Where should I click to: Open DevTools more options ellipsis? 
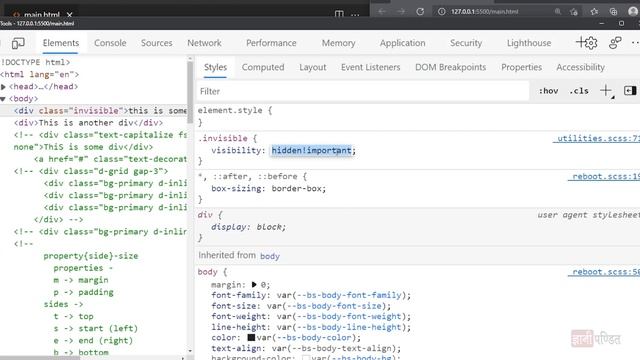635,43
